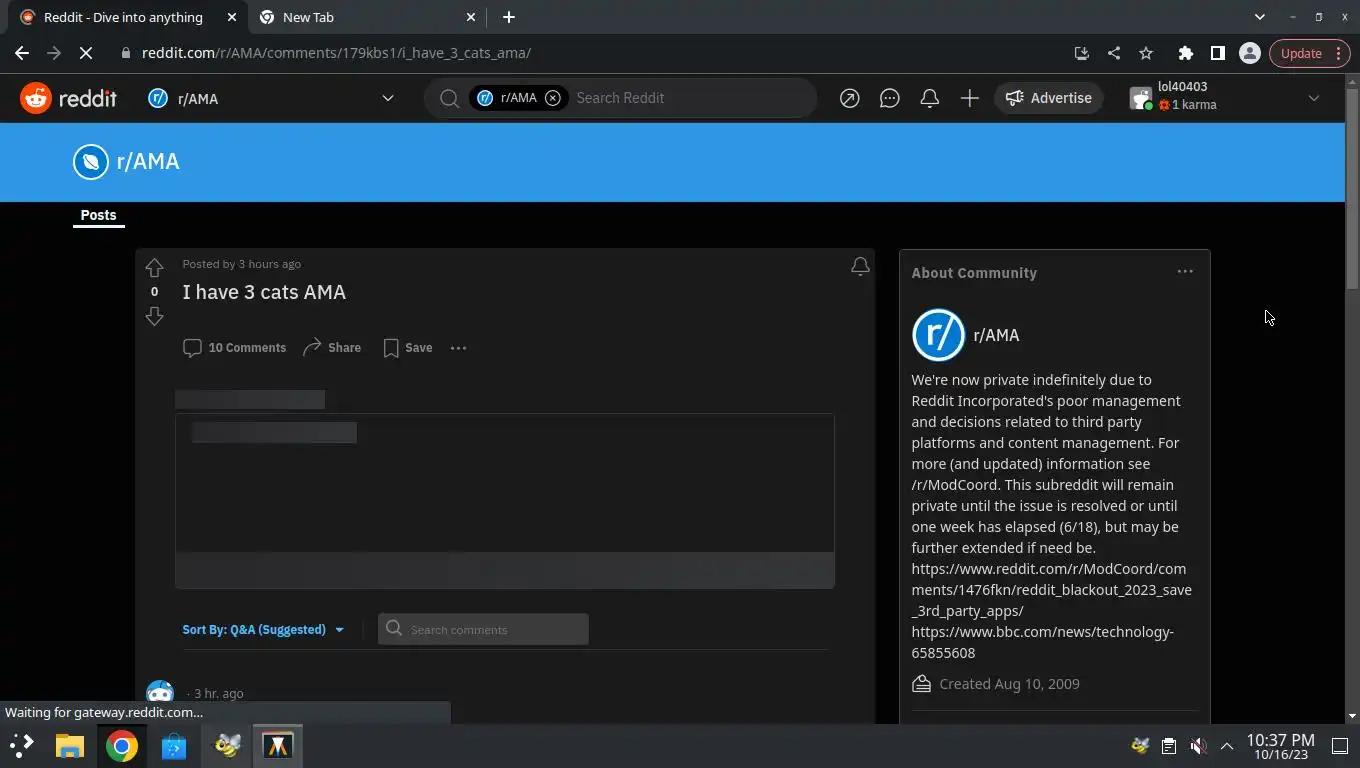
Task: Click r/AMA community avatar in sidebar
Action: pyautogui.click(x=938, y=335)
